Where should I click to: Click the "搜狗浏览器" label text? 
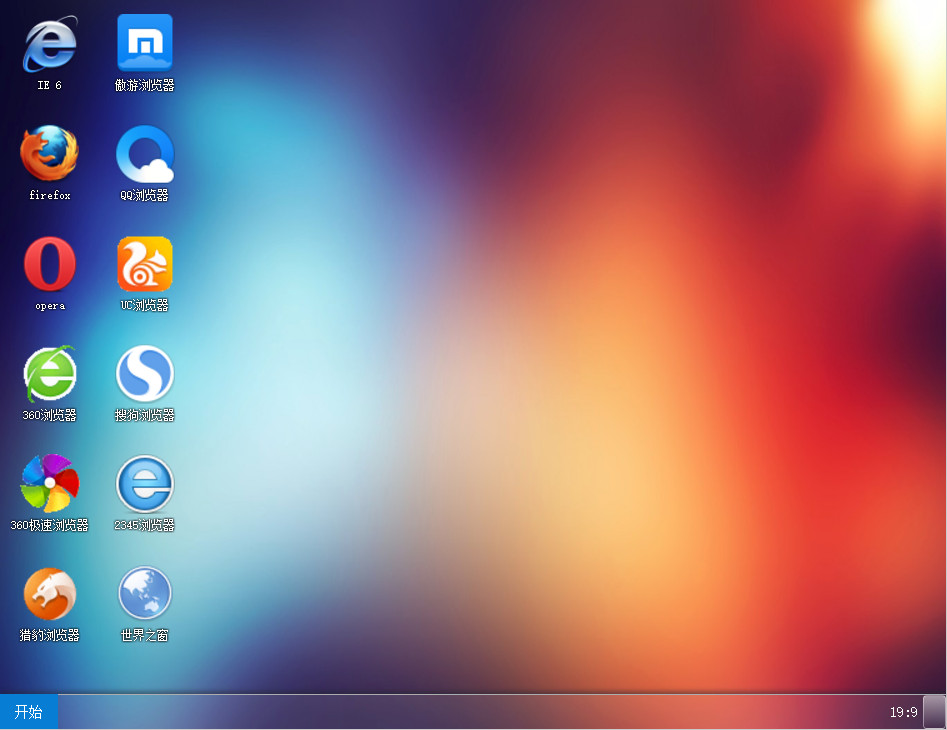point(145,415)
